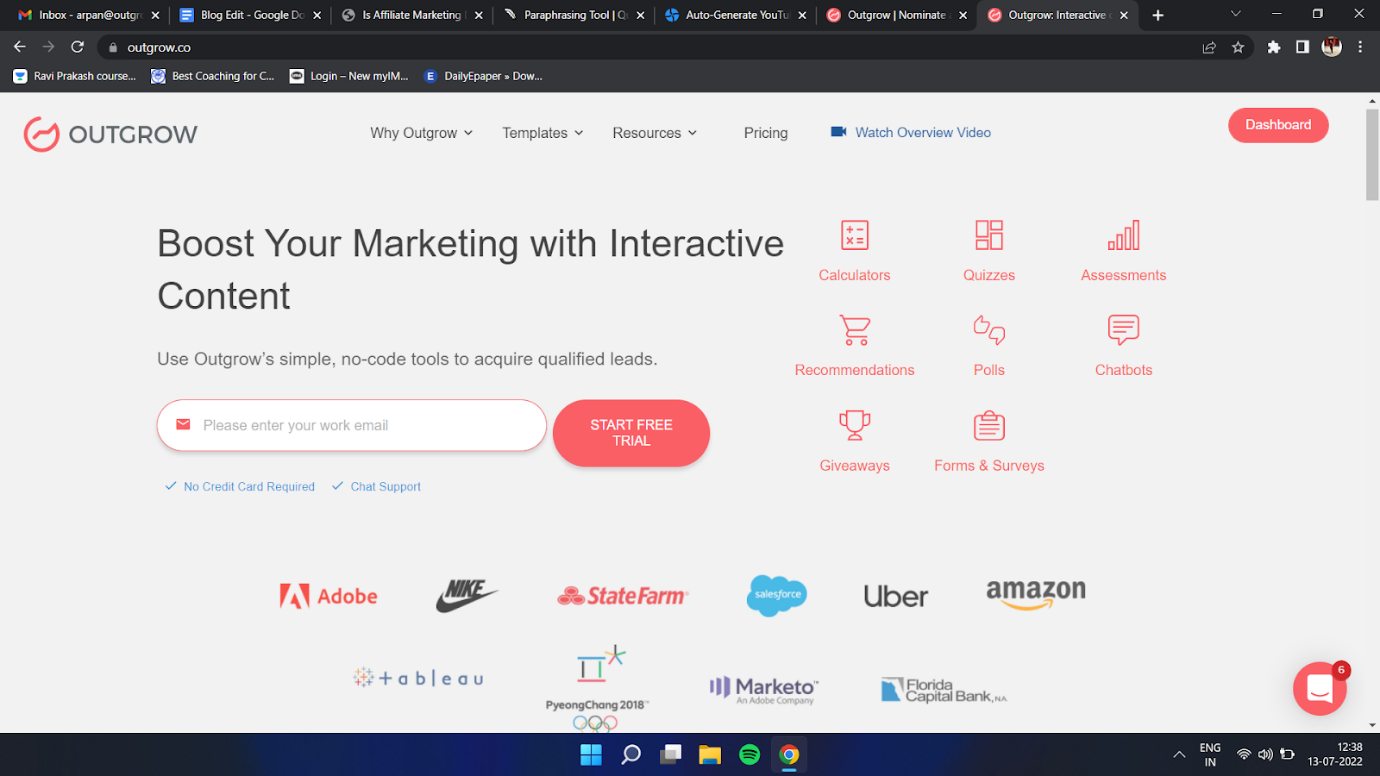Image resolution: width=1380 pixels, height=776 pixels.
Task: Click the Watch Overview Video link
Action: 922,133
